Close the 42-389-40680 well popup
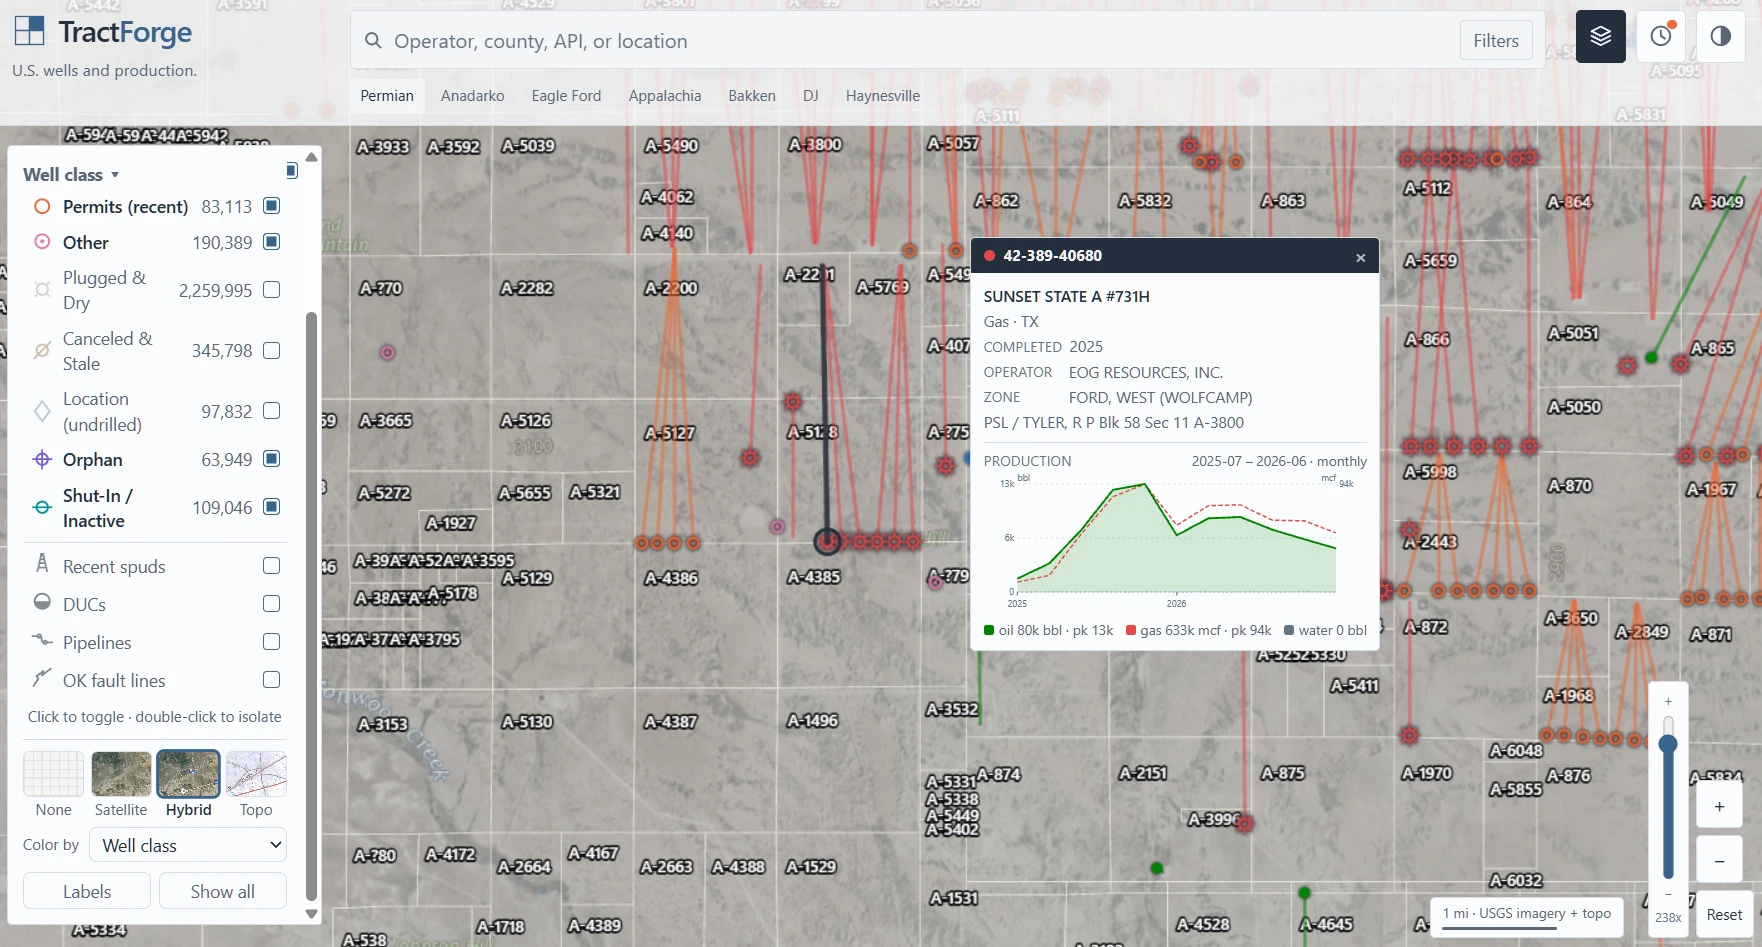Image resolution: width=1762 pixels, height=947 pixels. pos(1360,257)
